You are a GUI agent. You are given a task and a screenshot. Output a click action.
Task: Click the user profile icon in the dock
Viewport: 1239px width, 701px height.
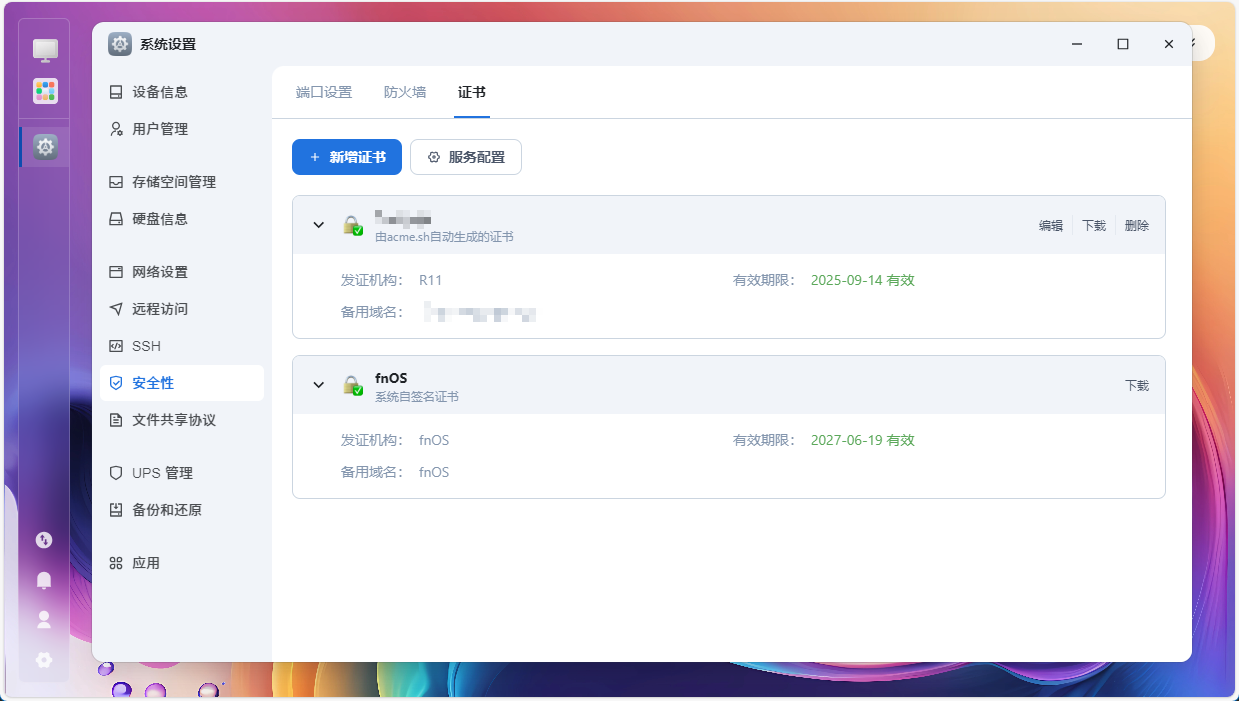click(44, 620)
